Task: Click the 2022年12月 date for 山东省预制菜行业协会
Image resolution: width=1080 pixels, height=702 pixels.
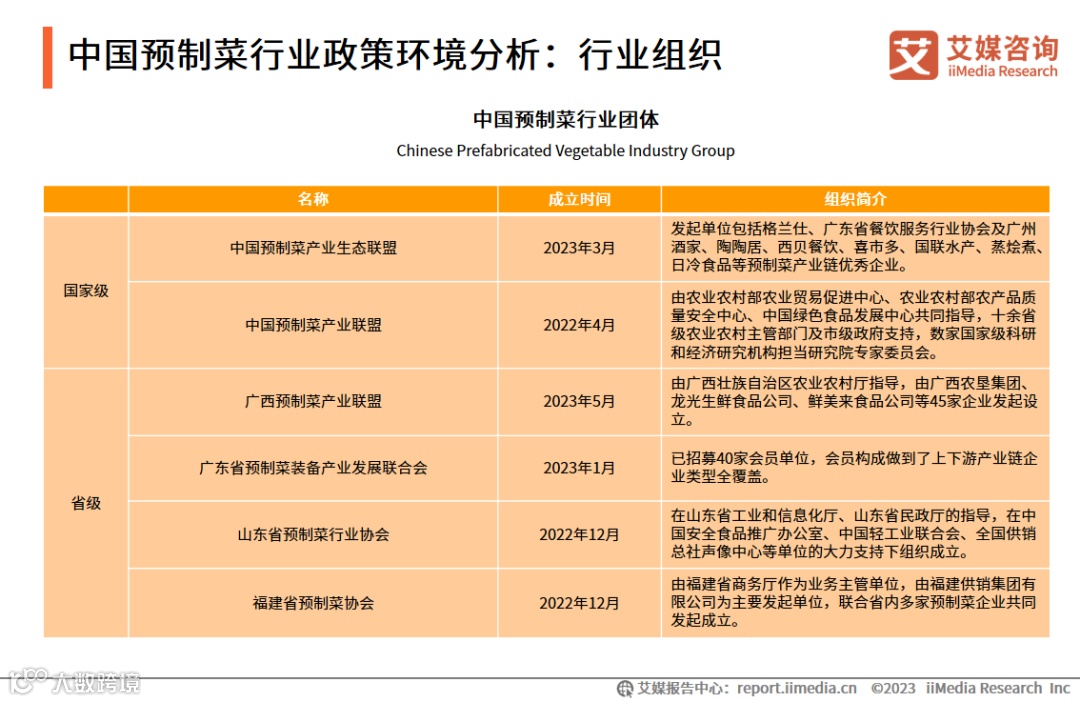Action: [579, 535]
